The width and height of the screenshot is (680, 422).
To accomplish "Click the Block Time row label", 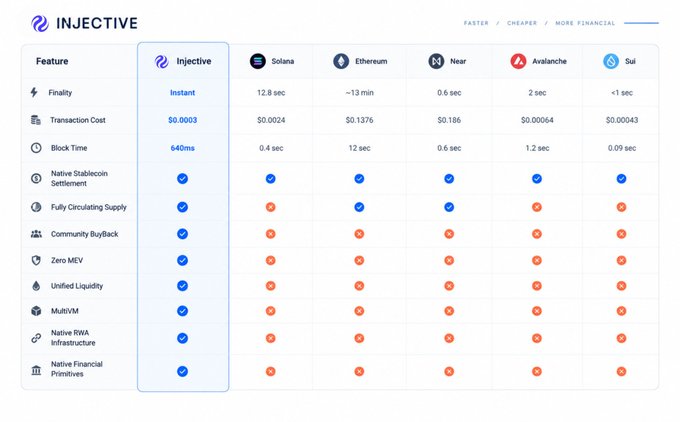I will point(69,148).
